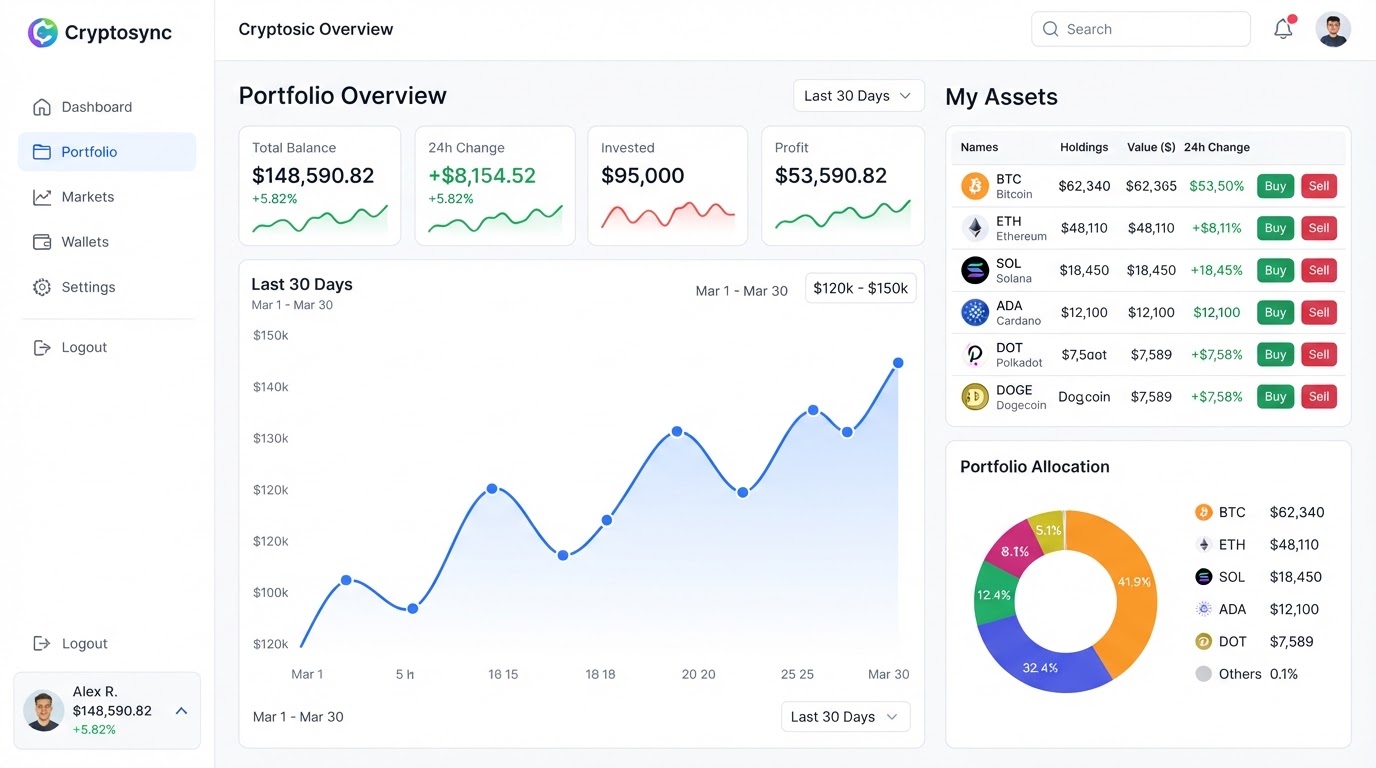Click the Polkadot coin icon in My Assets
The width and height of the screenshot is (1376, 768).
(975, 354)
